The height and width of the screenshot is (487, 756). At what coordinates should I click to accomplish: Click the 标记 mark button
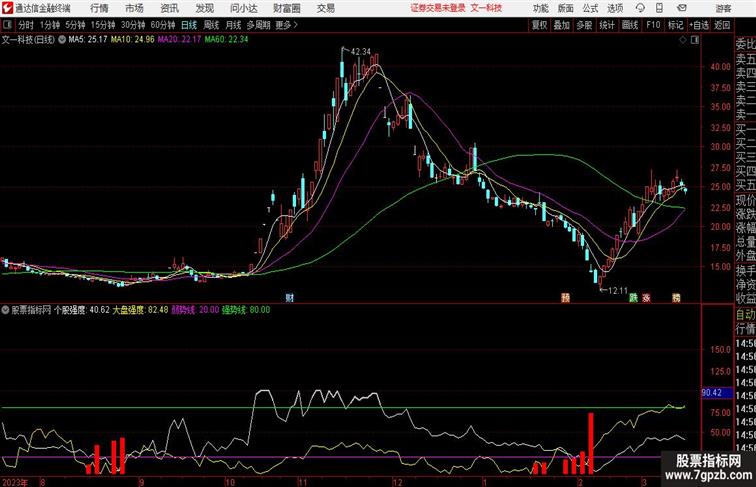(x=675, y=25)
